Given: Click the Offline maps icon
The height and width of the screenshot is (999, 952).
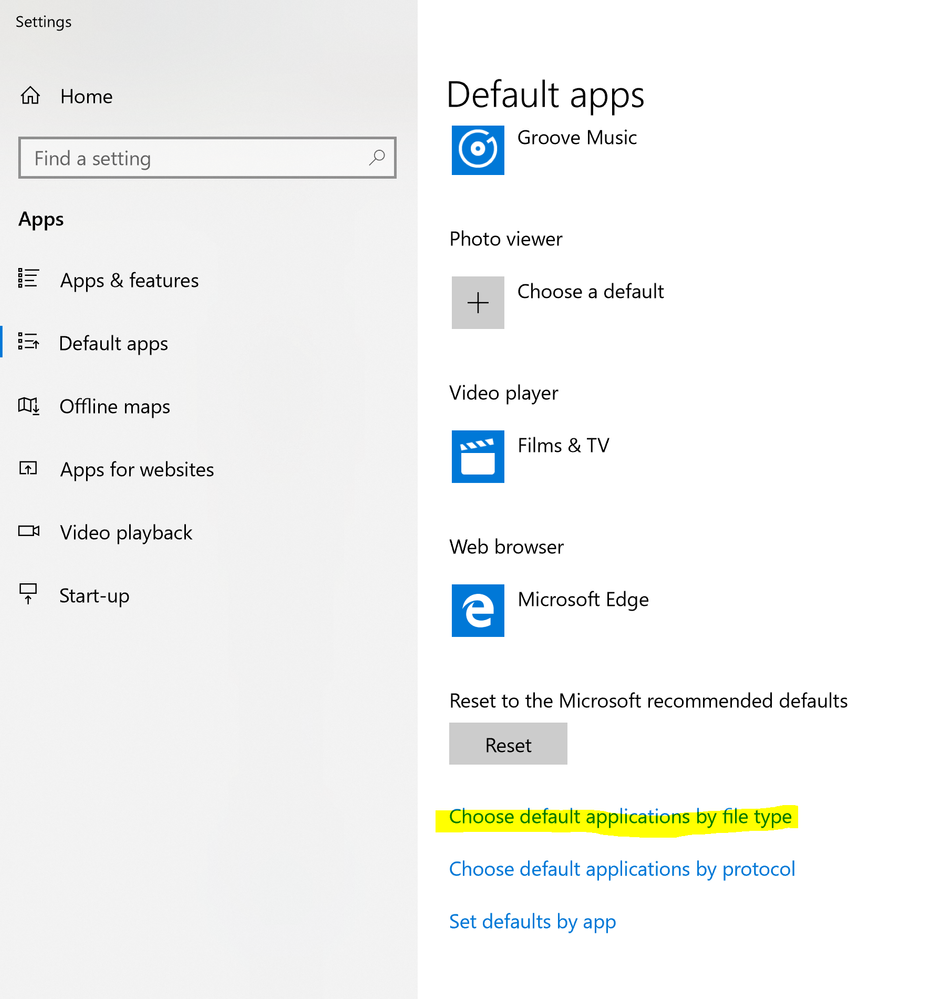Looking at the screenshot, I should pos(28,405).
